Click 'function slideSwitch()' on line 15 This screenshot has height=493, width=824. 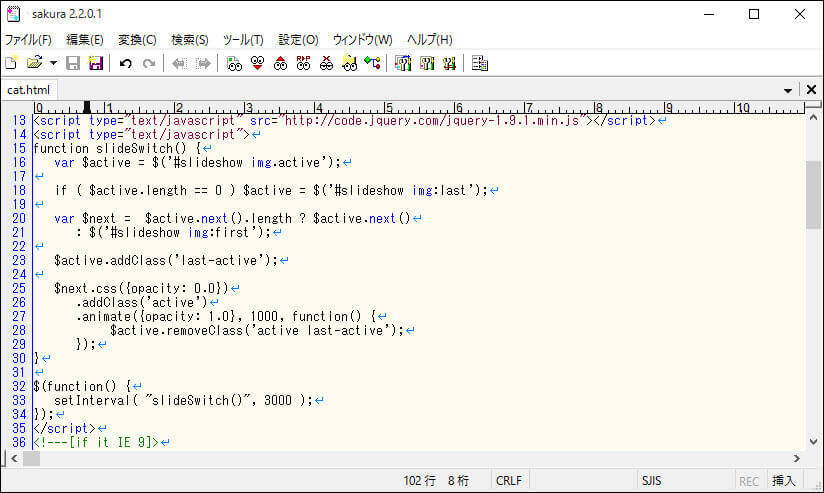point(109,149)
